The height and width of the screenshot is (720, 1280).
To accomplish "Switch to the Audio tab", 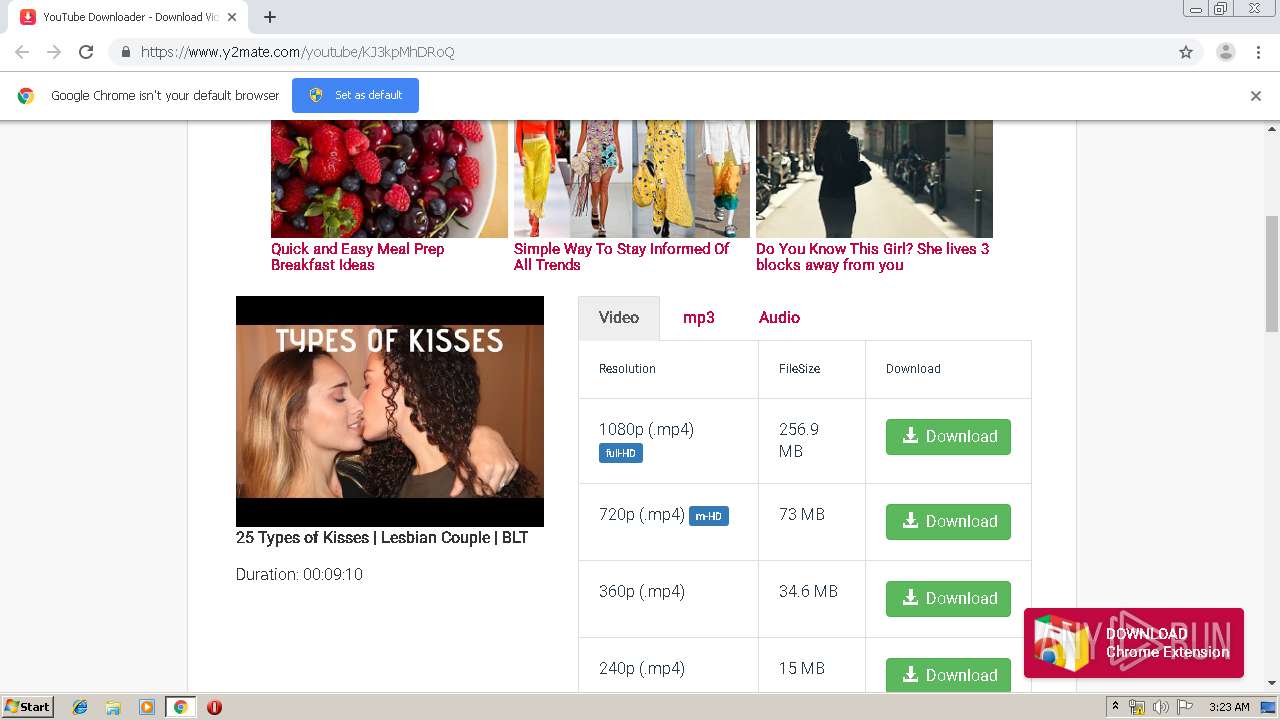I will click(779, 317).
